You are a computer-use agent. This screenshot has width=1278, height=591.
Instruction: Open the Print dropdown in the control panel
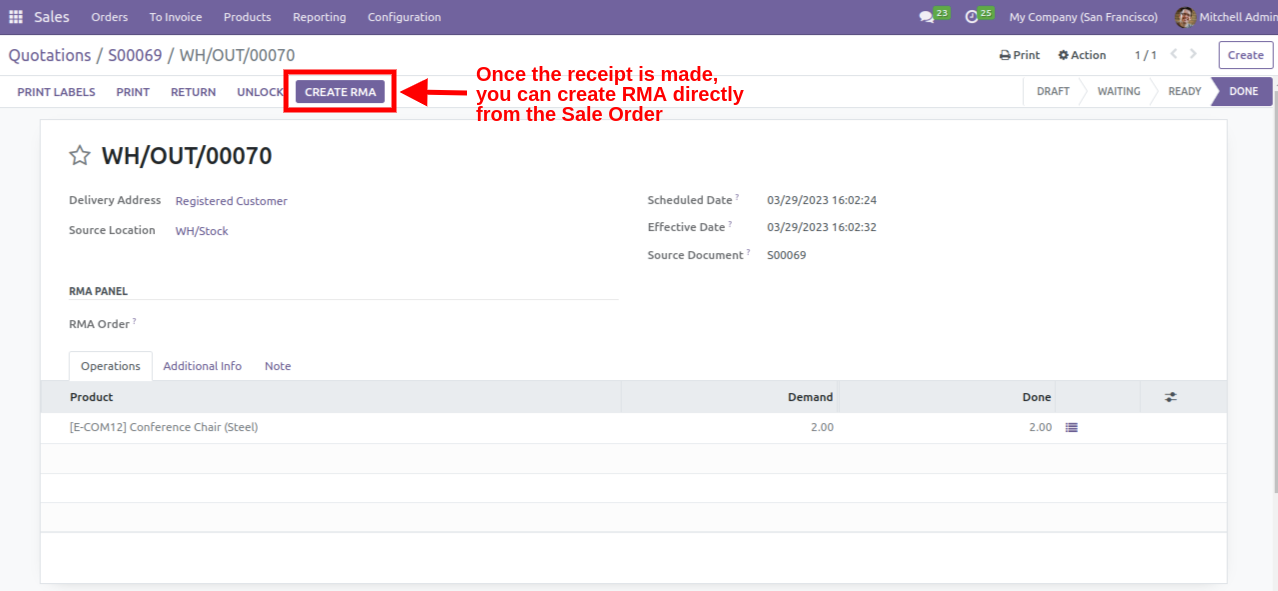point(1020,55)
